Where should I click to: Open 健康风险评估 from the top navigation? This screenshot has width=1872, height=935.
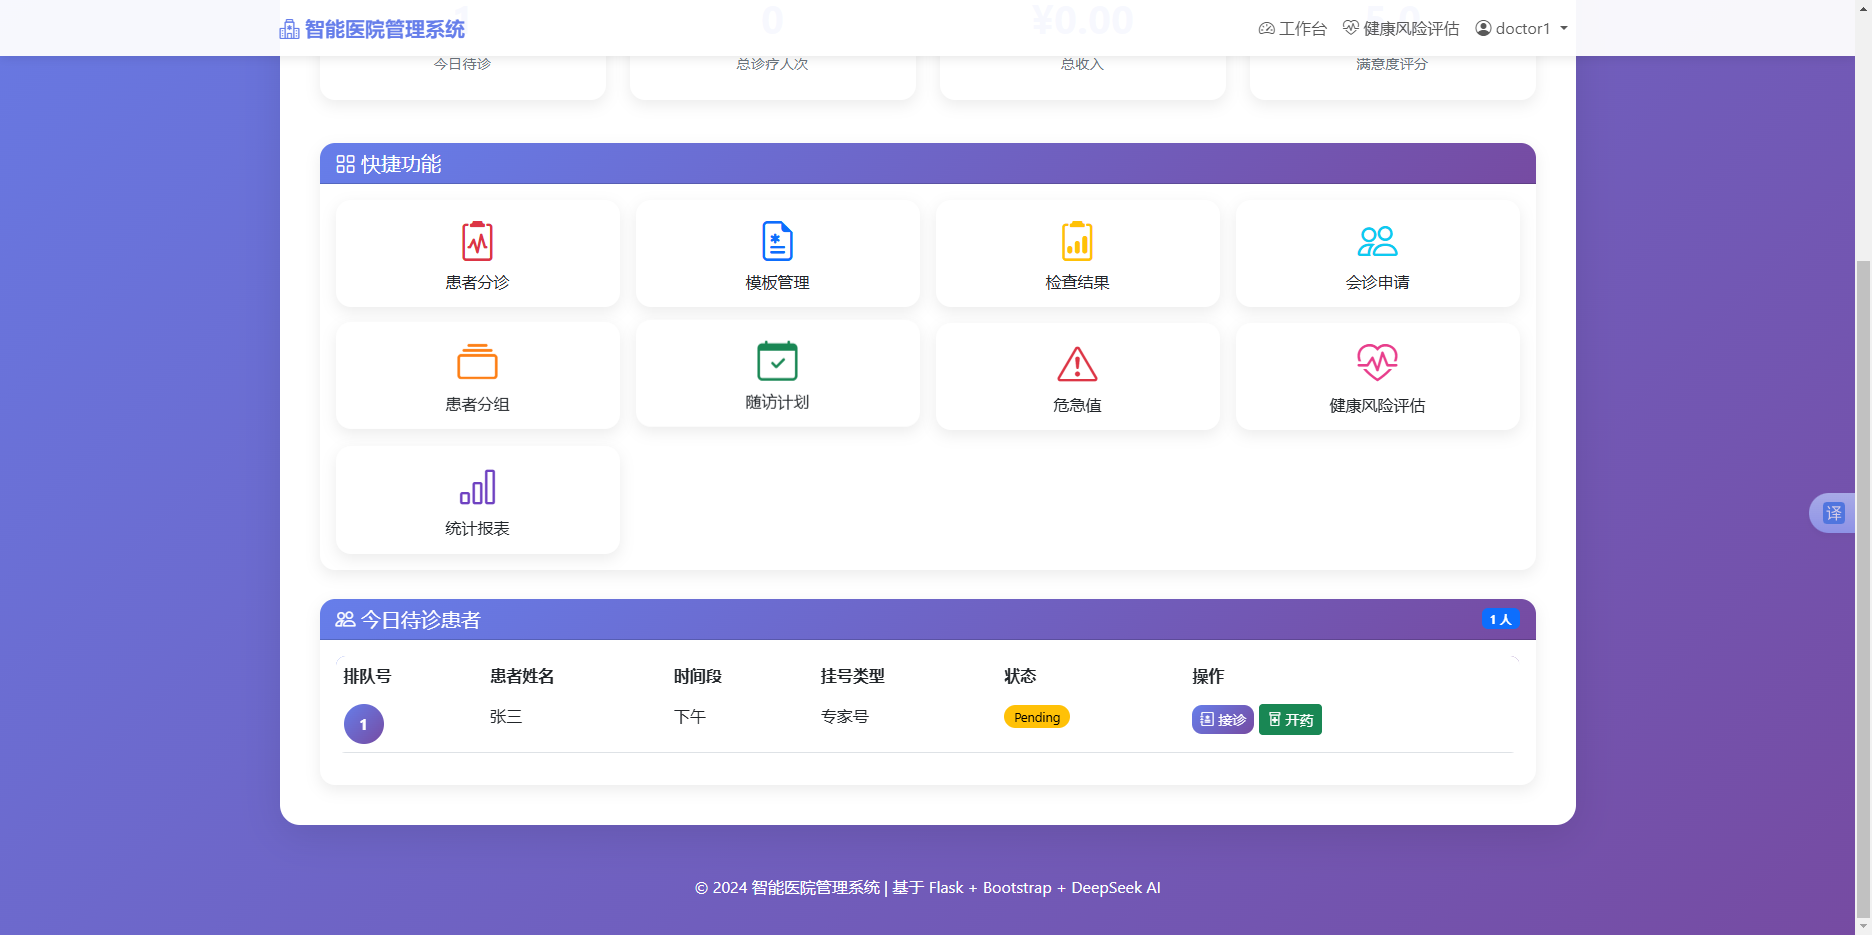[x=1400, y=28]
